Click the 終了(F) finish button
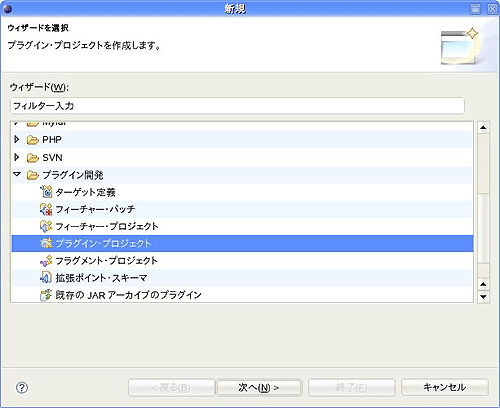The width and height of the screenshot is (500, 408). (x=352, y=387)
